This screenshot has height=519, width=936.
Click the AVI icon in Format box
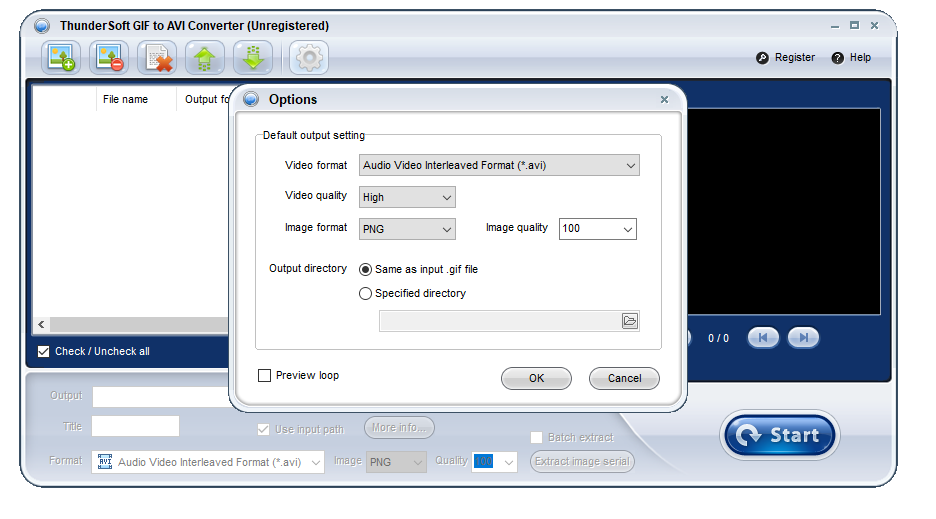click(x=105, y=462)
